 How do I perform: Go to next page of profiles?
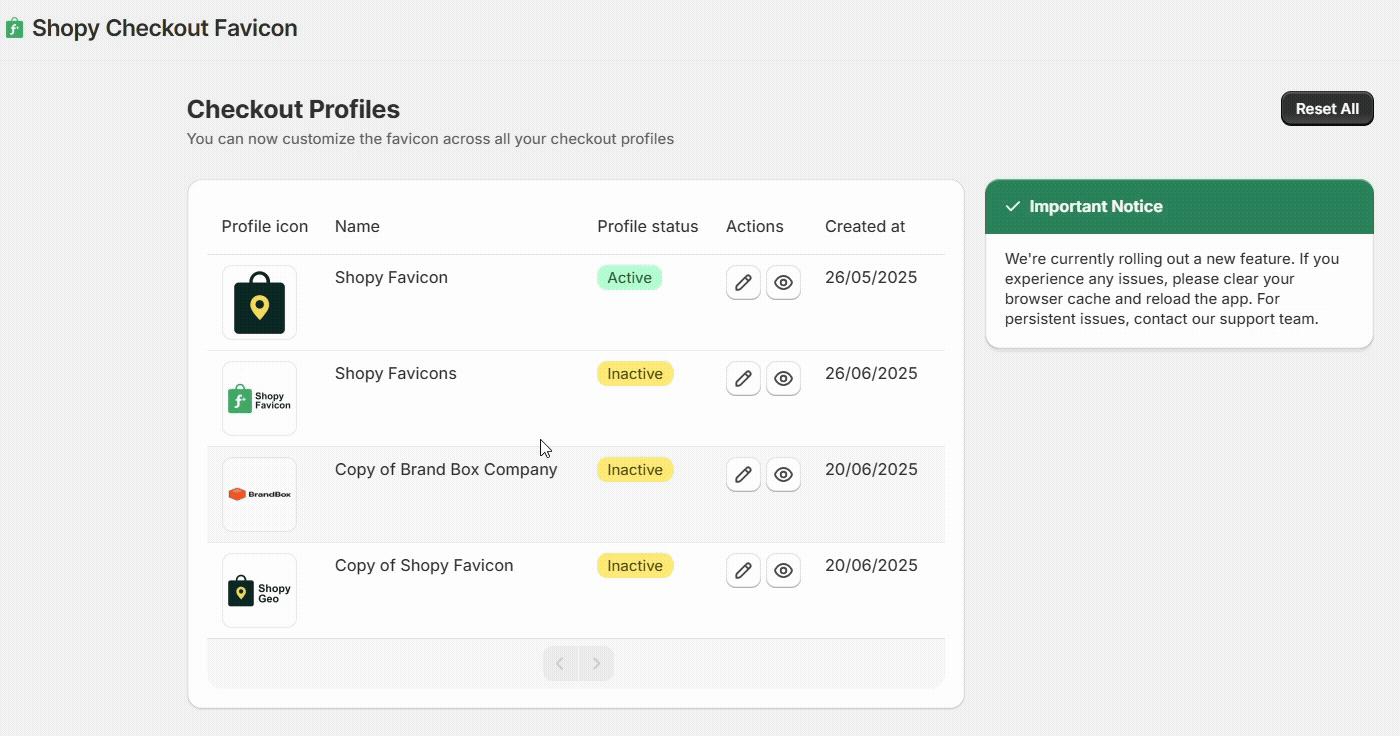[x=597, y=663]
